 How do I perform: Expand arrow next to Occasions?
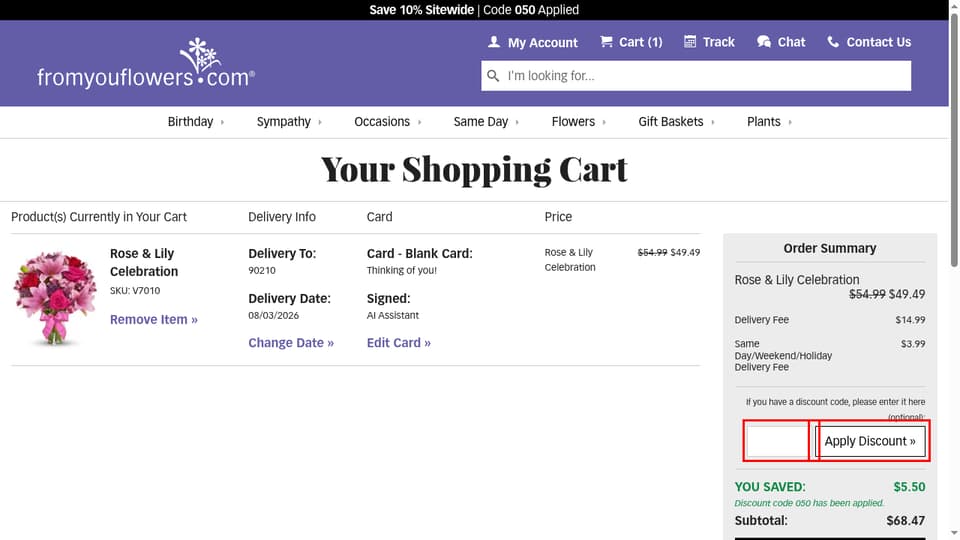(x=419, y=122)
